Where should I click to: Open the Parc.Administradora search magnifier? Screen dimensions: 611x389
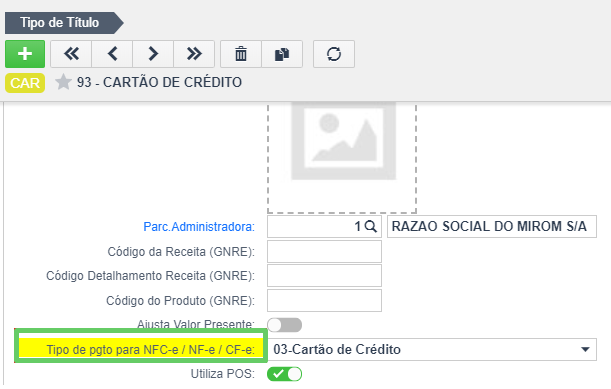click(371, 226)
